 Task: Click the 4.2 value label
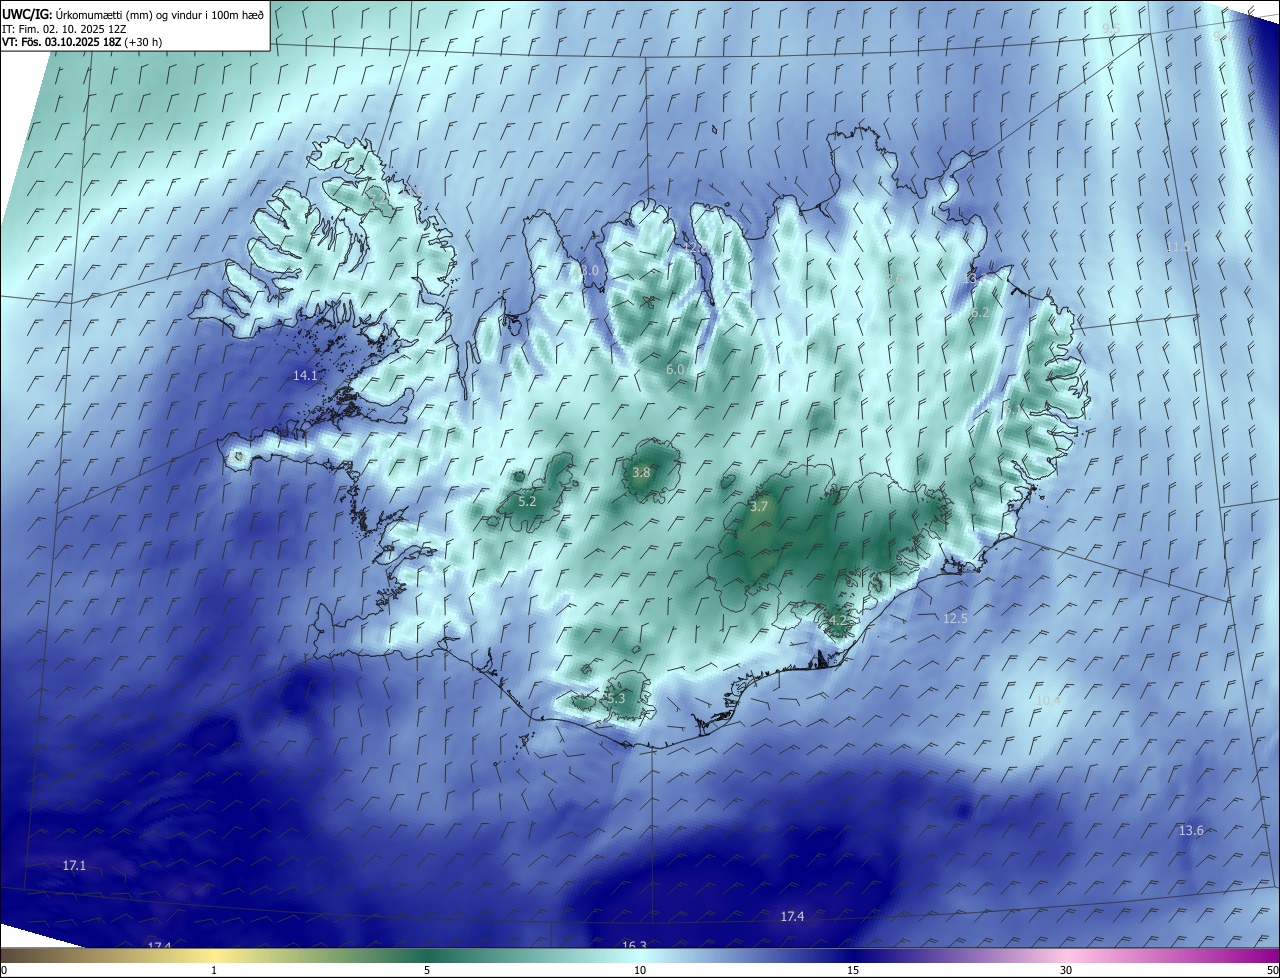tap(838, 621)
